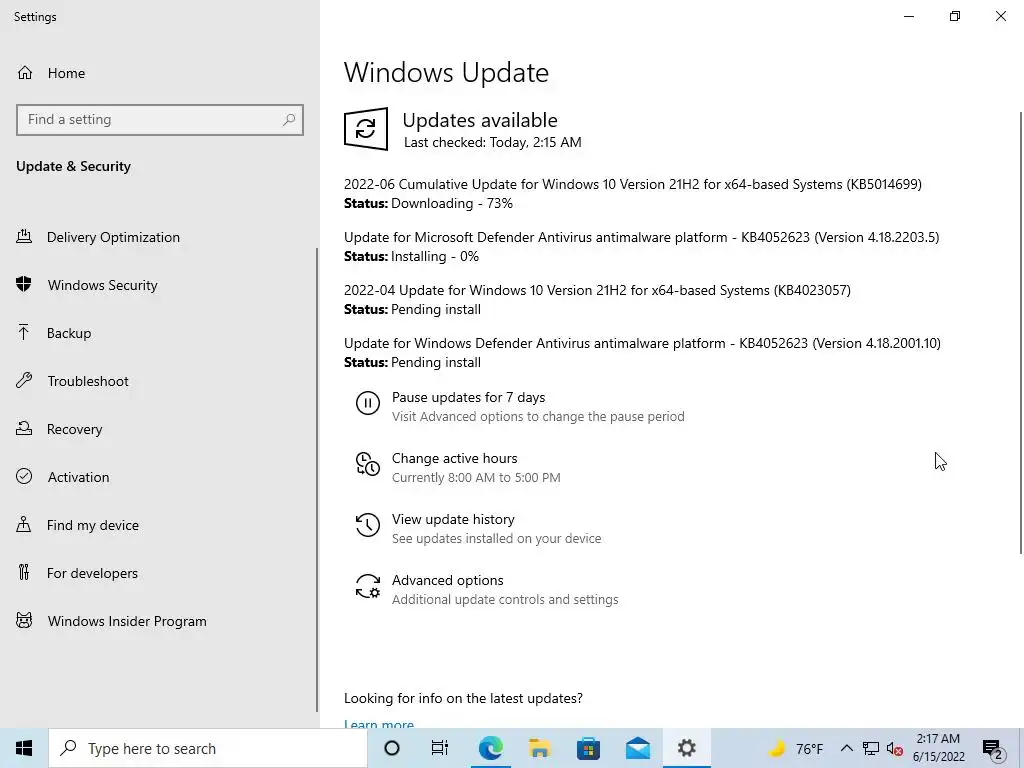
Task: Open the Windows Start menu
Action: click(24, 748)
